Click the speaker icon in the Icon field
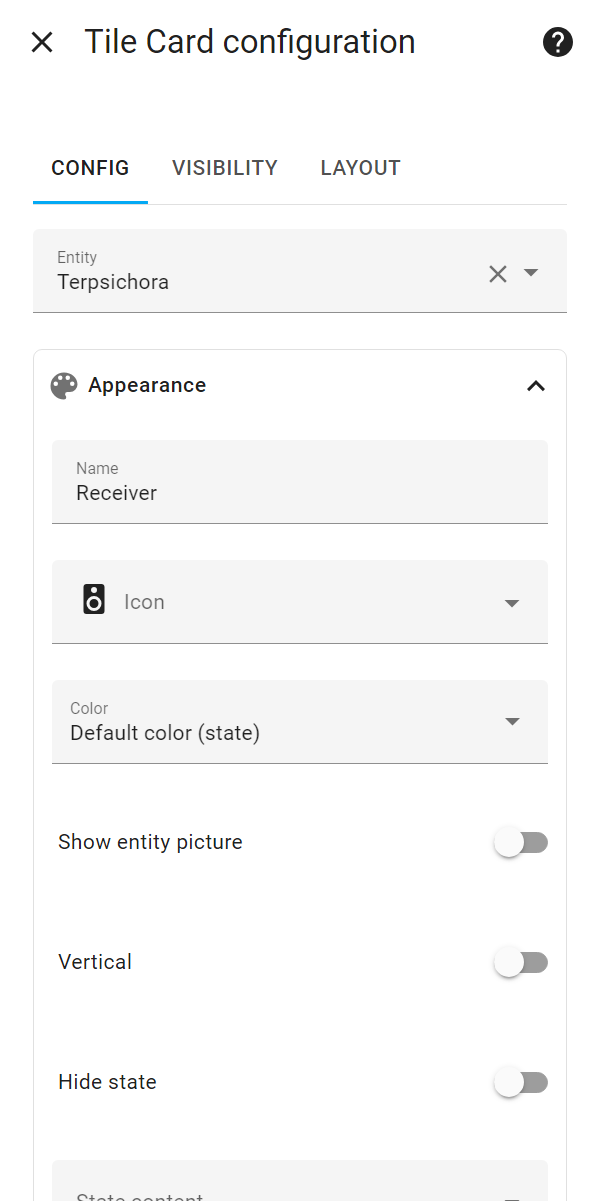 (94, 601)
